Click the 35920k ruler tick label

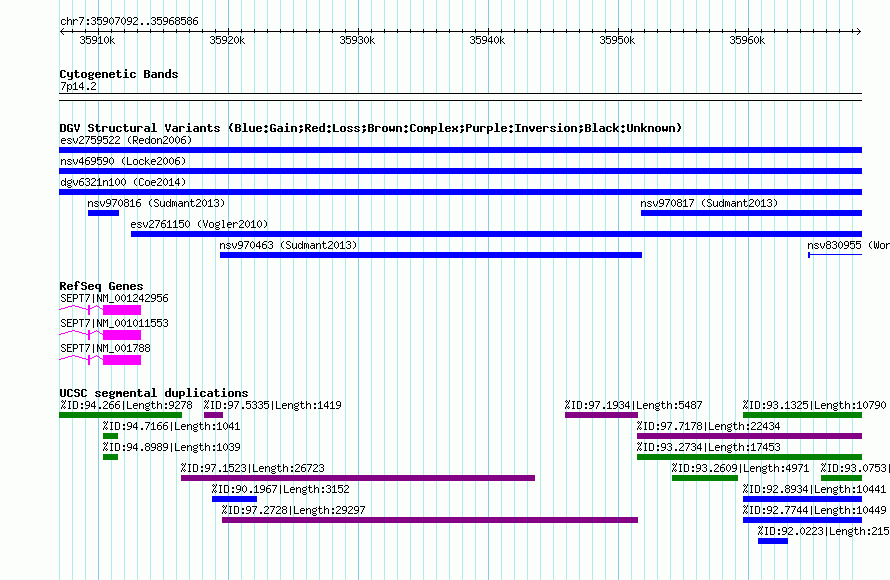coord(227,40)
